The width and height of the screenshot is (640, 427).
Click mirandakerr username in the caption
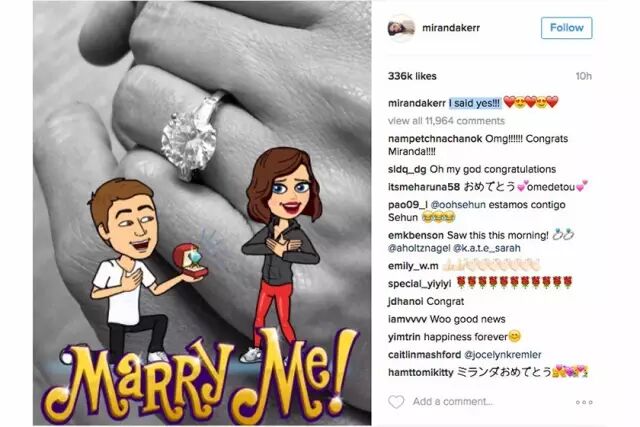(416, 103)
